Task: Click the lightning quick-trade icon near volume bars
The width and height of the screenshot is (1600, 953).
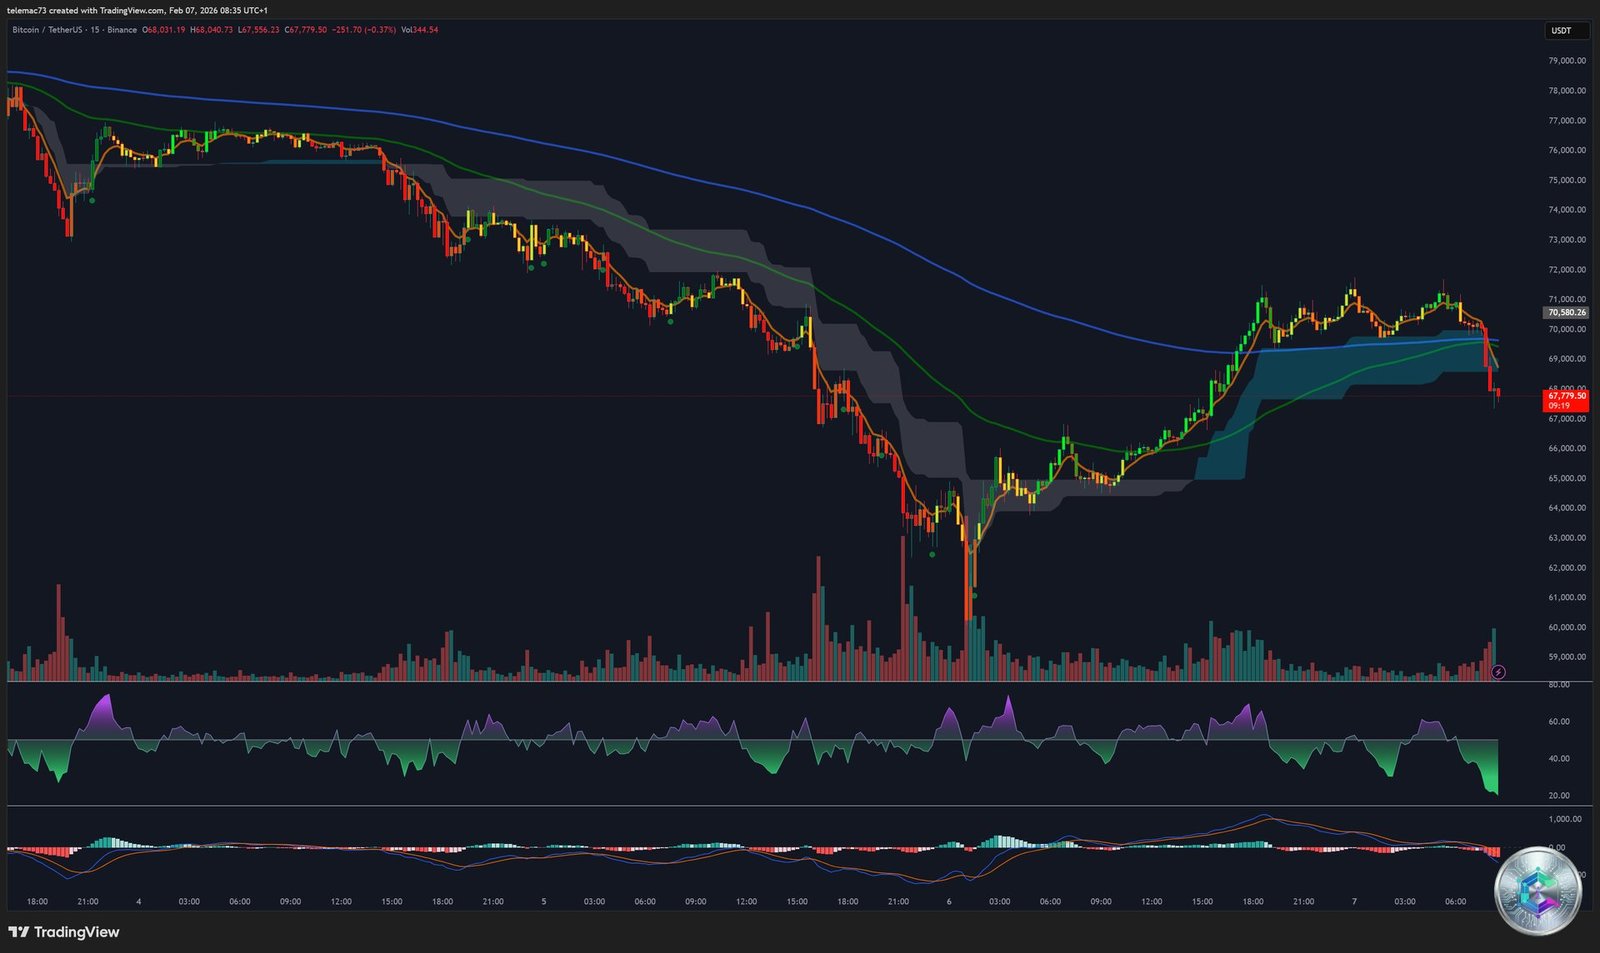Action: click(x=1497, y=673)
